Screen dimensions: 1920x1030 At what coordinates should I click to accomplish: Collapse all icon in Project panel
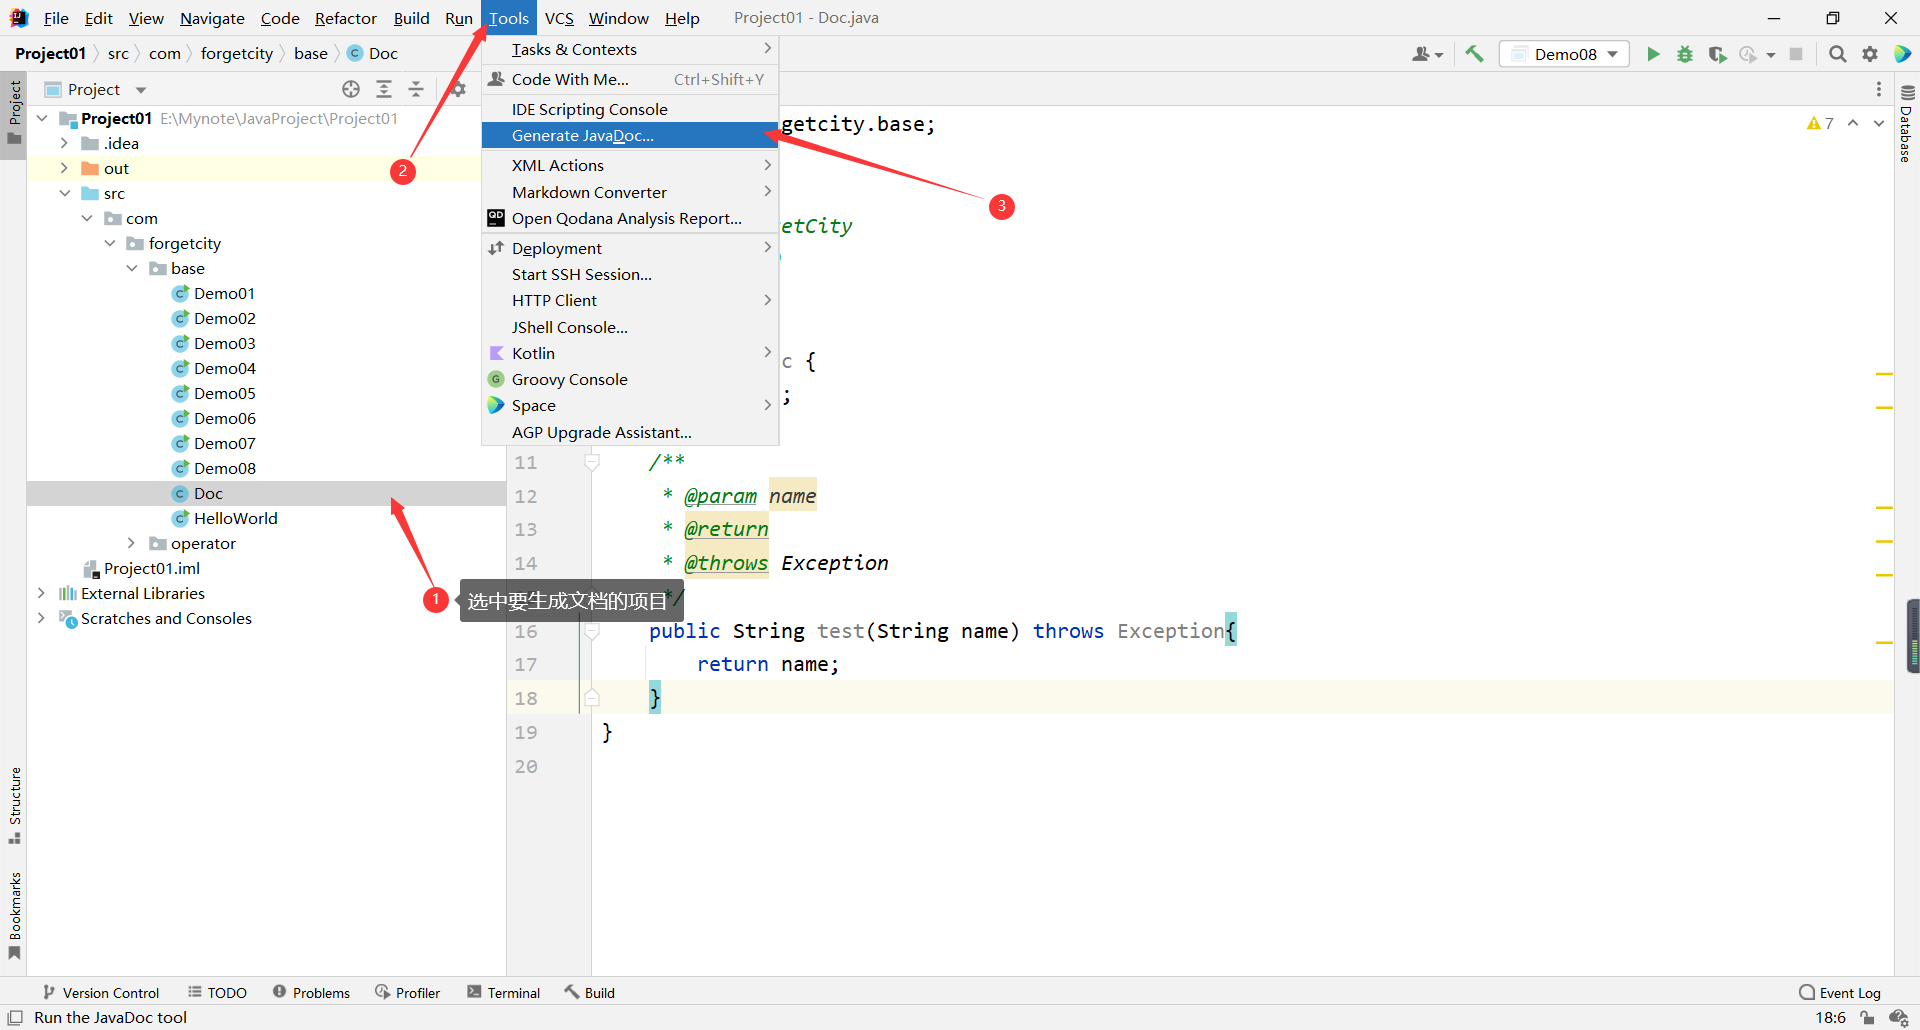point(416,89)
